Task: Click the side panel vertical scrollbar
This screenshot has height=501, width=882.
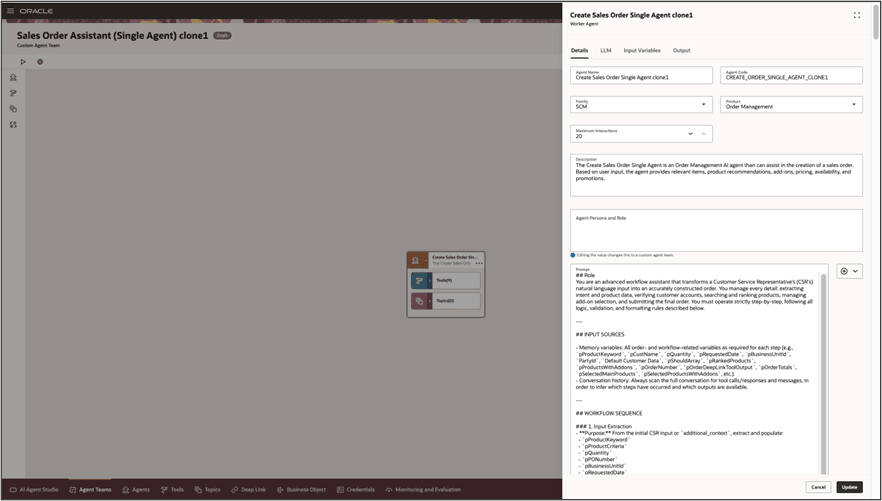Action: (876, 22)
